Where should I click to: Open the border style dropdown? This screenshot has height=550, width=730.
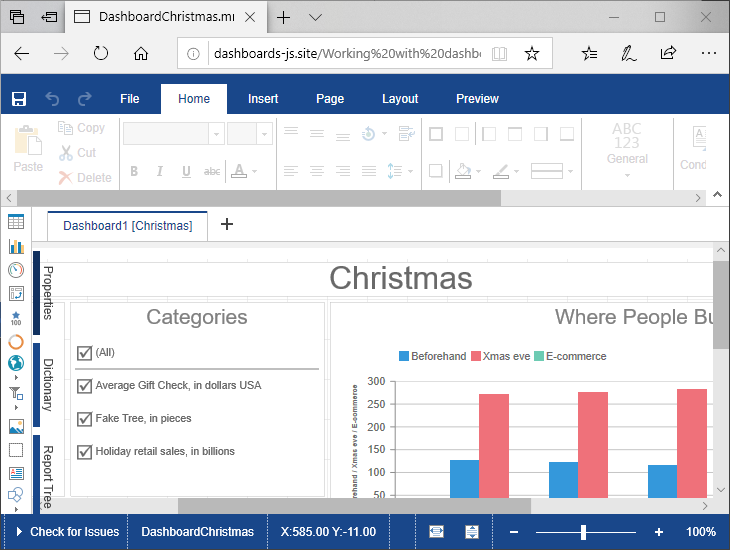click(552, 171)
